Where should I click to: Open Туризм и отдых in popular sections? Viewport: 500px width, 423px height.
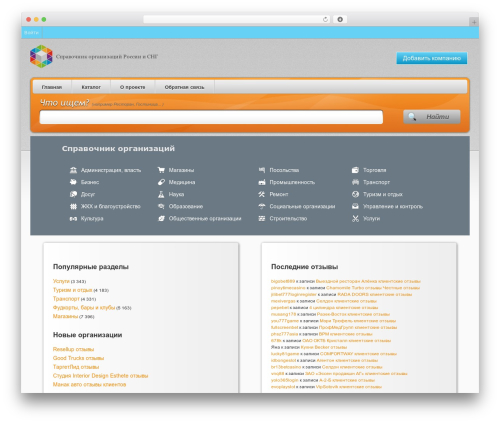point(72,290)
